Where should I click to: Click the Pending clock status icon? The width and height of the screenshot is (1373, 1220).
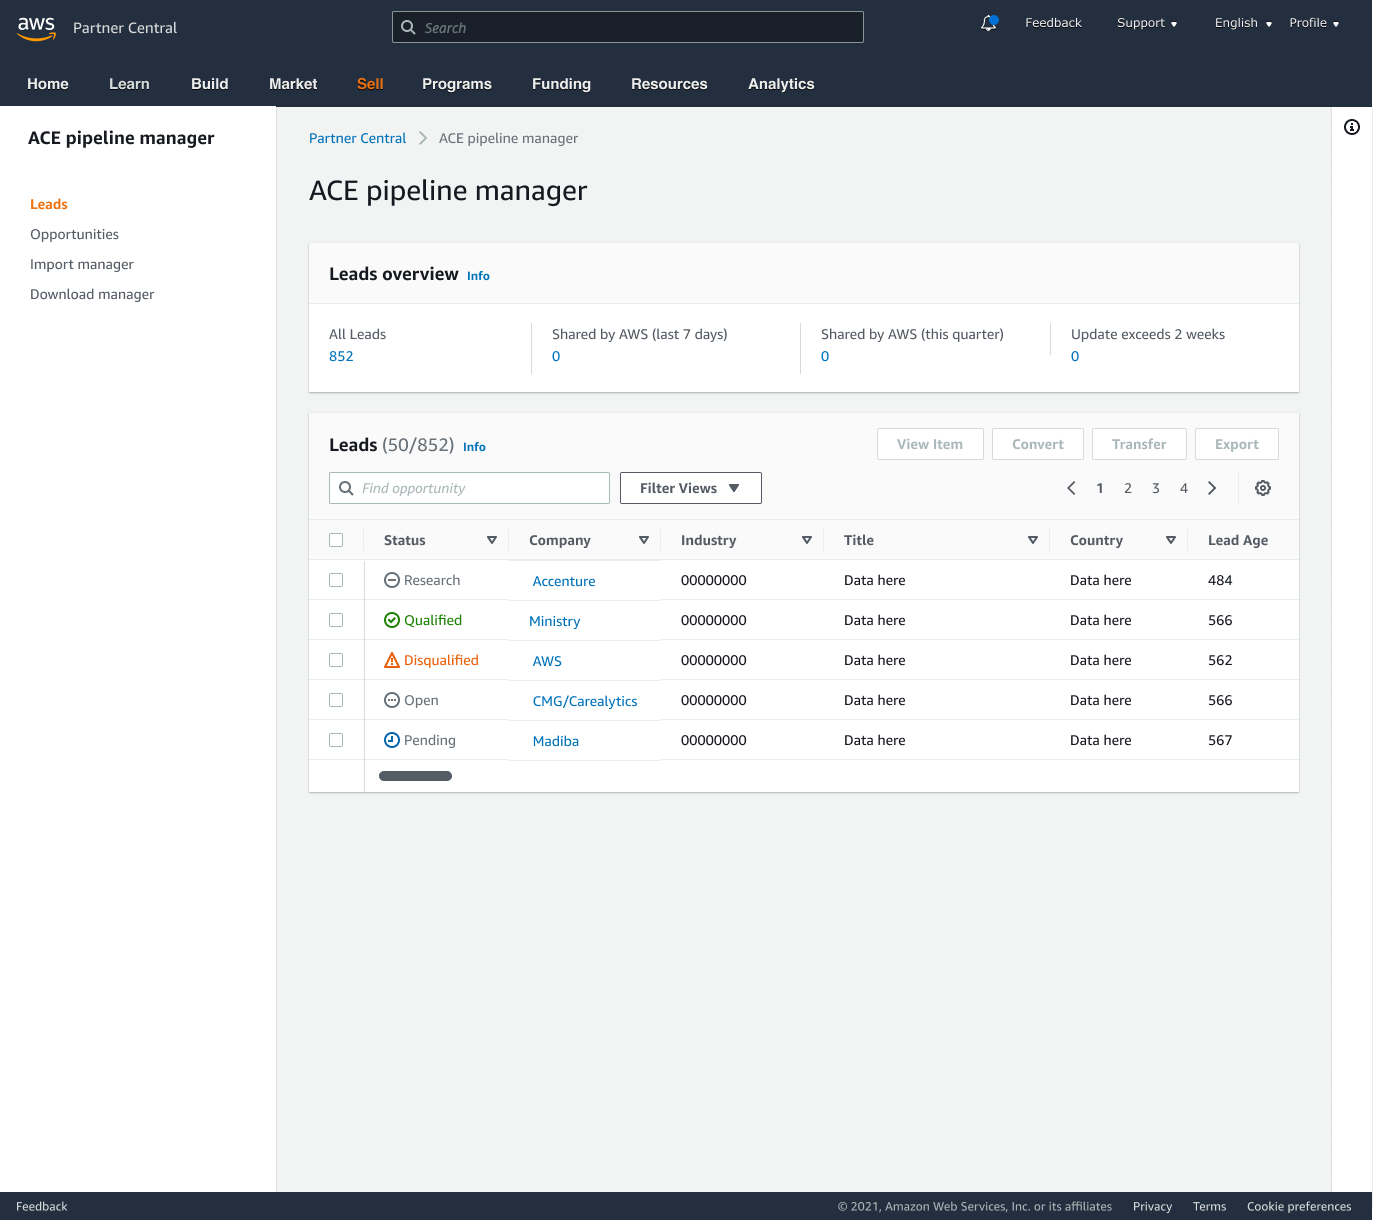coord(392,740)
